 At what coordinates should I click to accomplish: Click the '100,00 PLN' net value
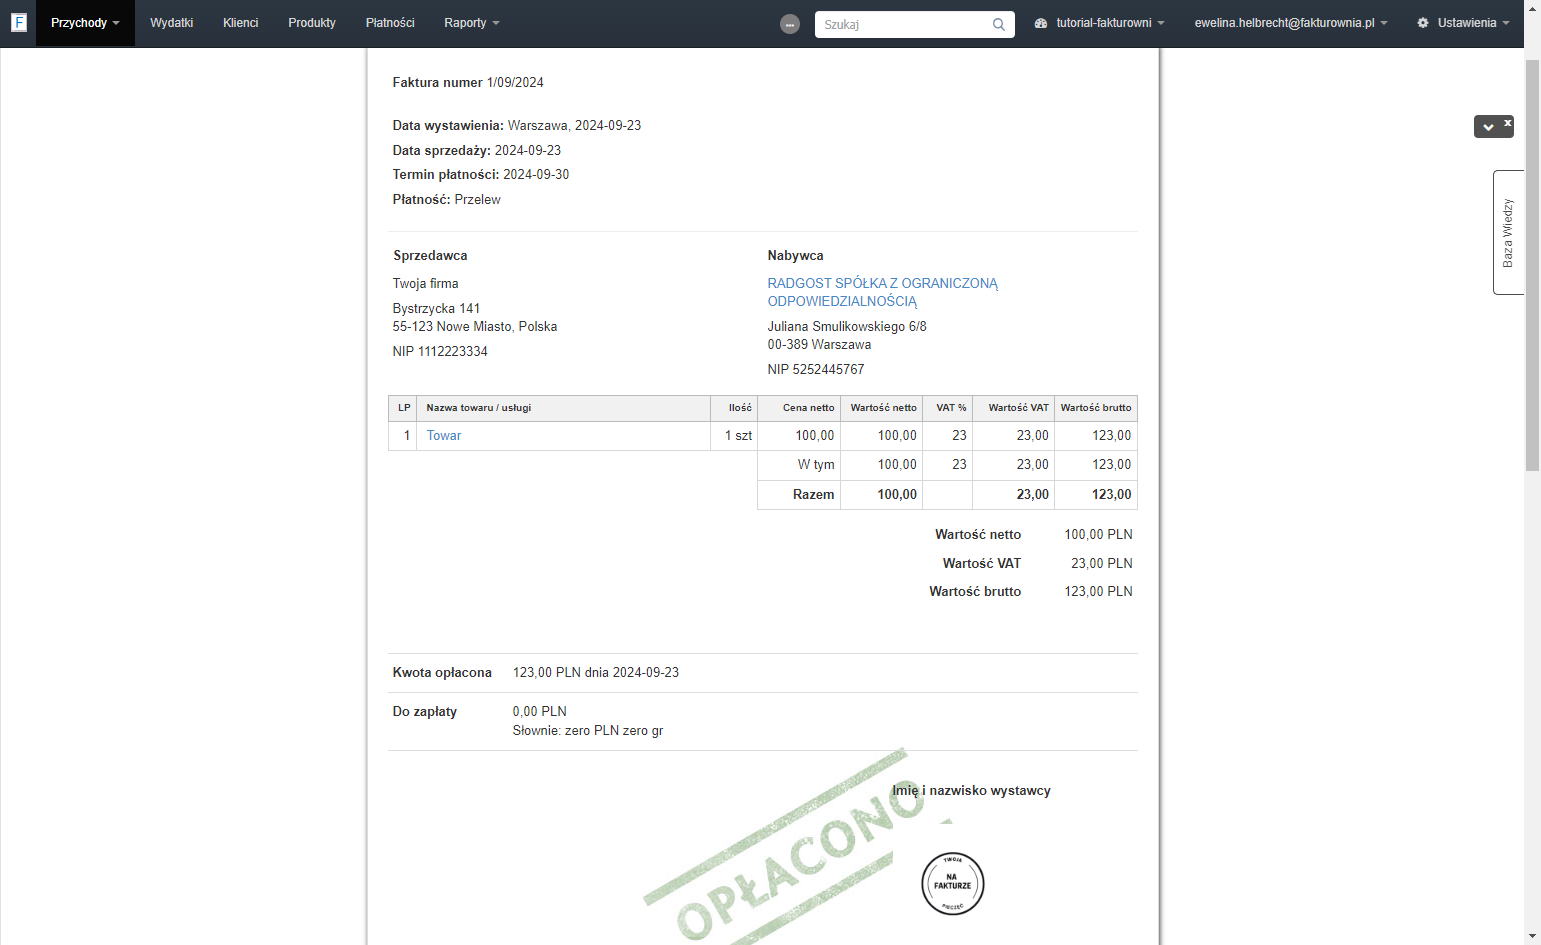pos(1098,535)
